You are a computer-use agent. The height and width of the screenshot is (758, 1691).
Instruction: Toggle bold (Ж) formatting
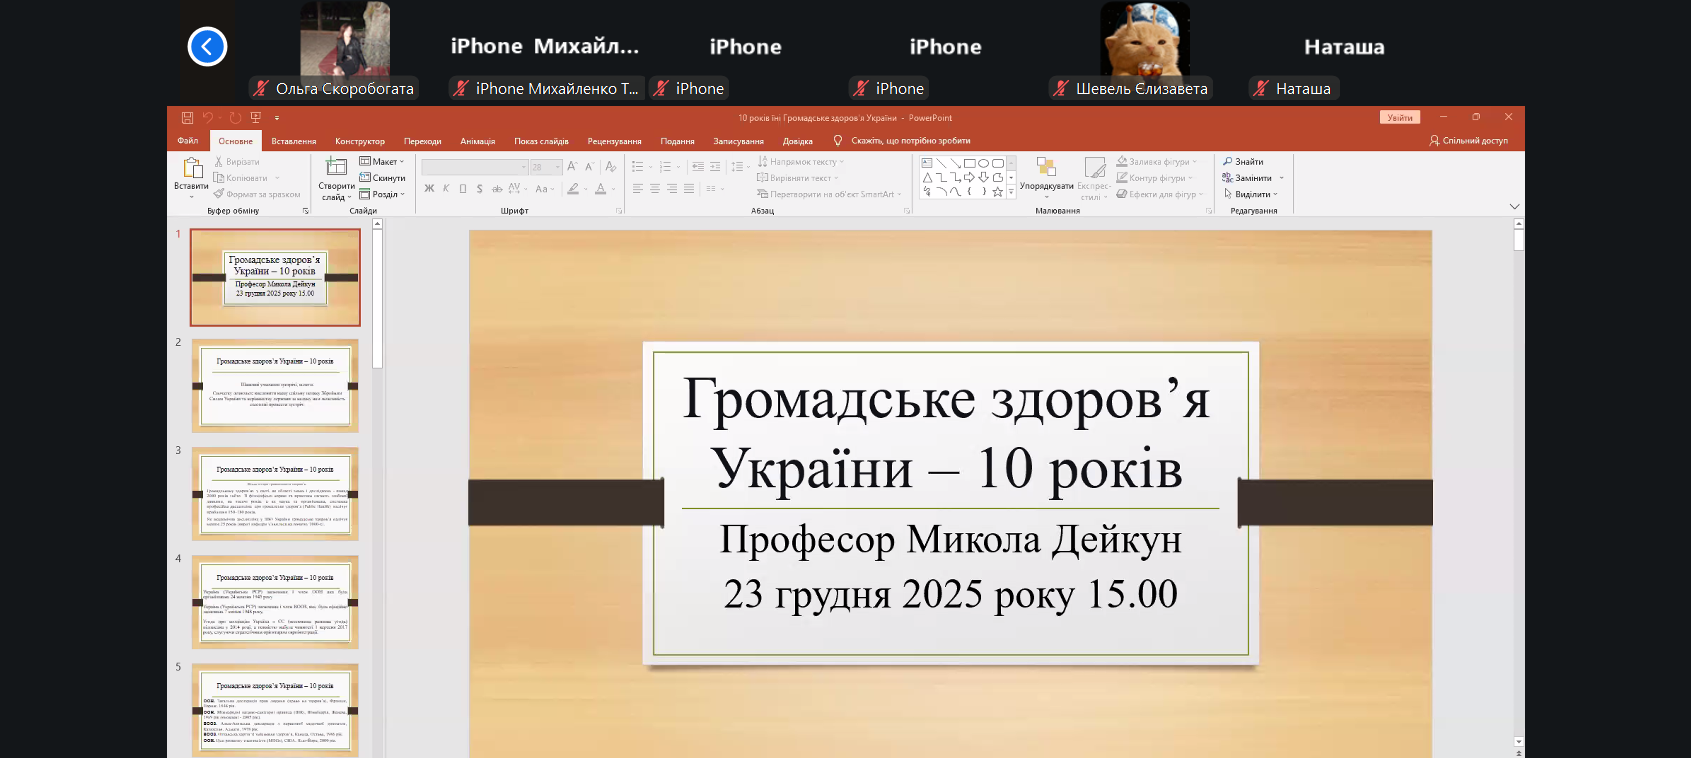click(429, 189)
